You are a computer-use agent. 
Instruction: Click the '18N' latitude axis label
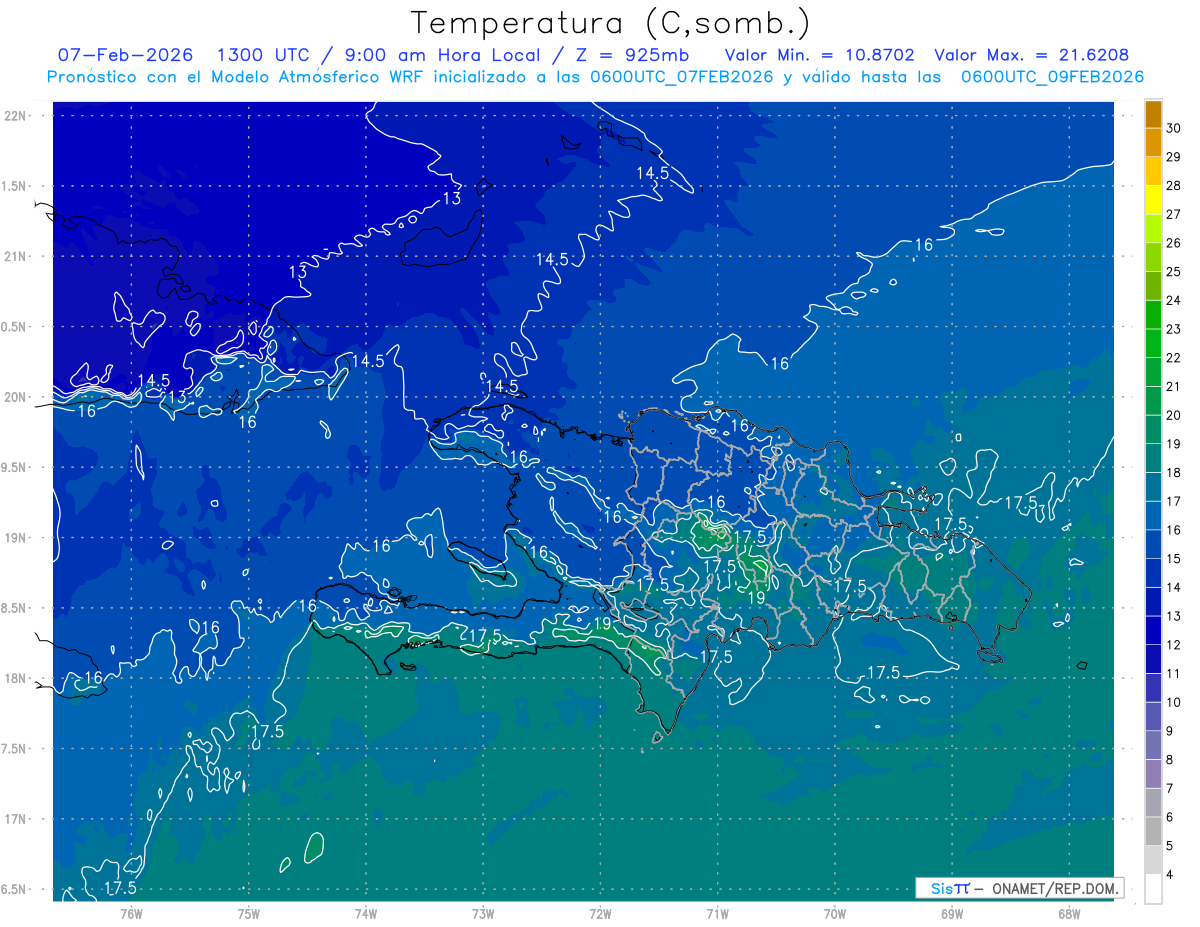[x=15, y=678]
